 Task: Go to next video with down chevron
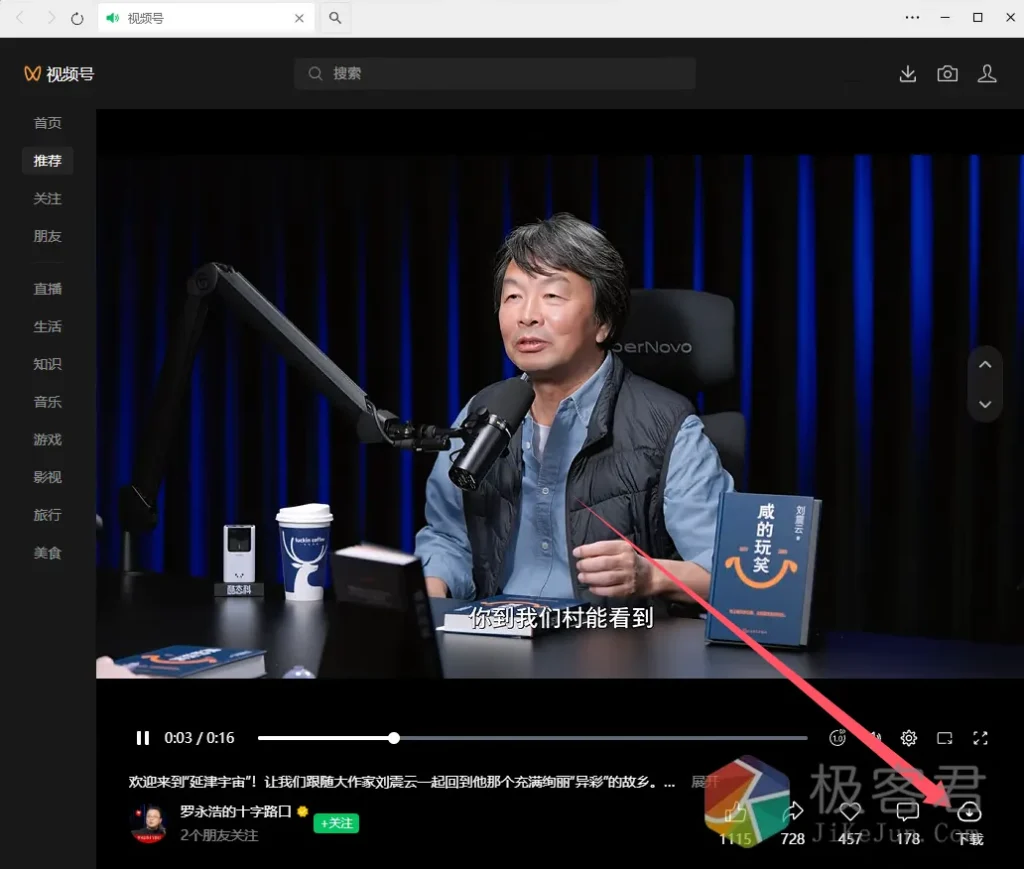coord(985,404)
